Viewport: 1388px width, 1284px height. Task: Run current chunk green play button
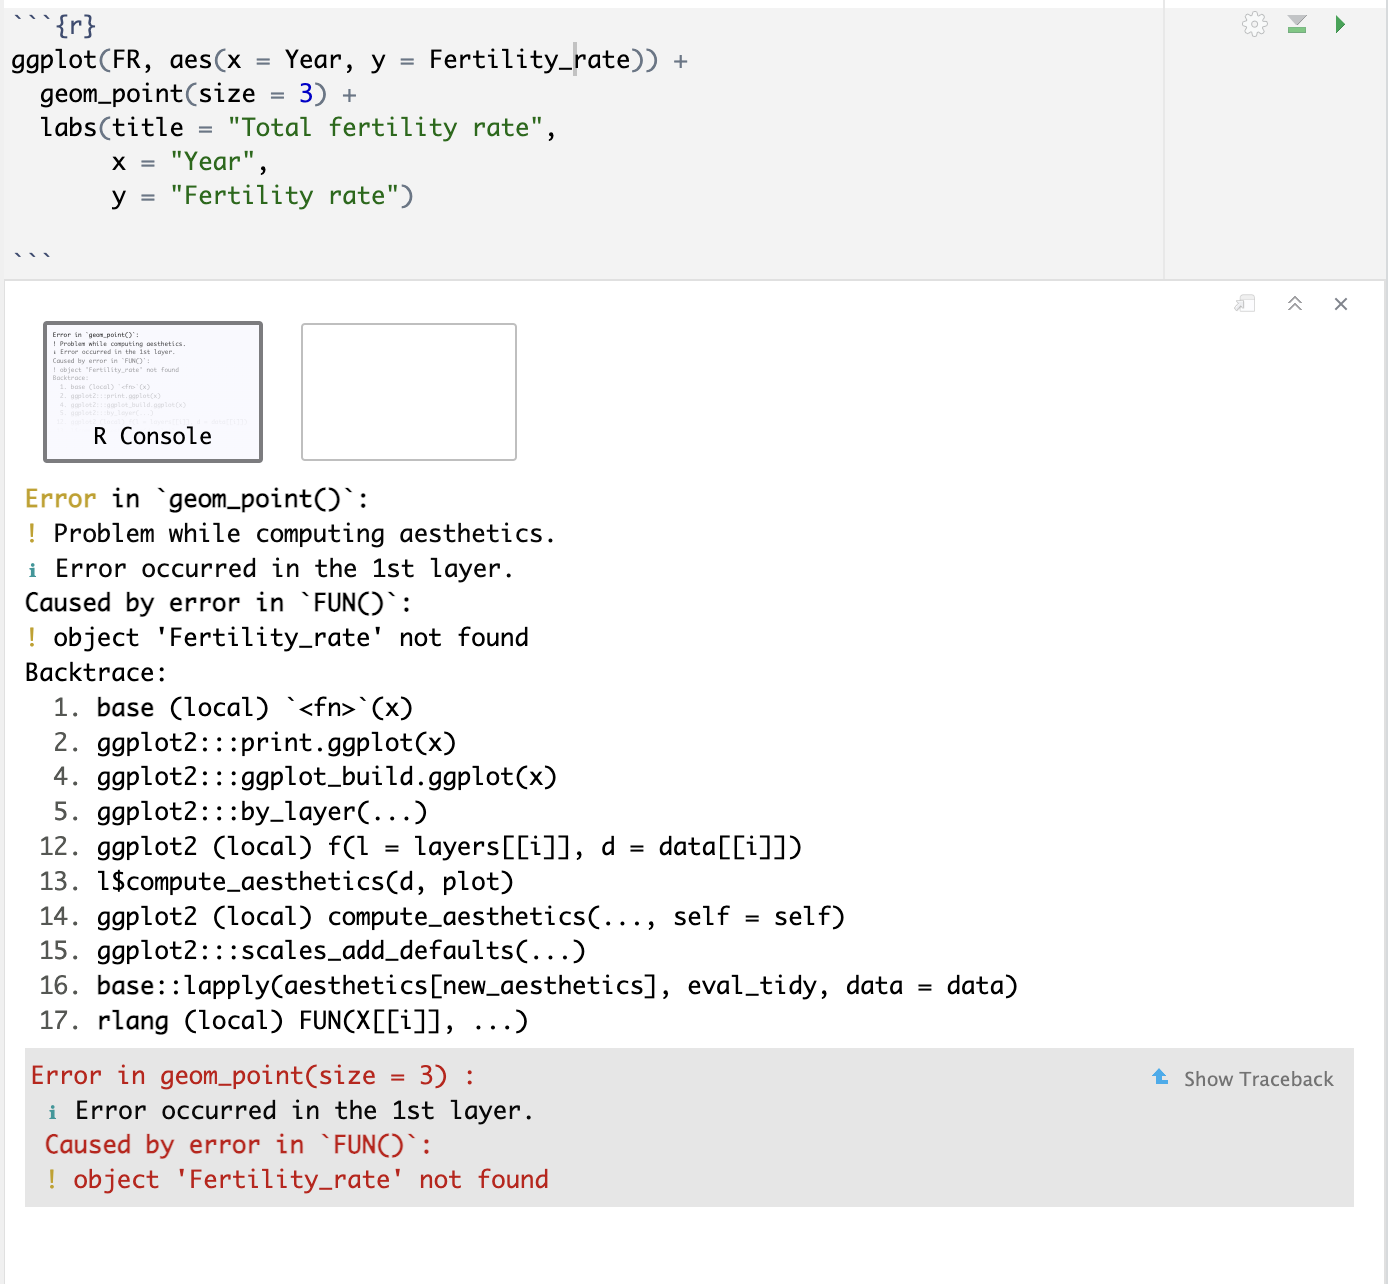pos(1340,24)
